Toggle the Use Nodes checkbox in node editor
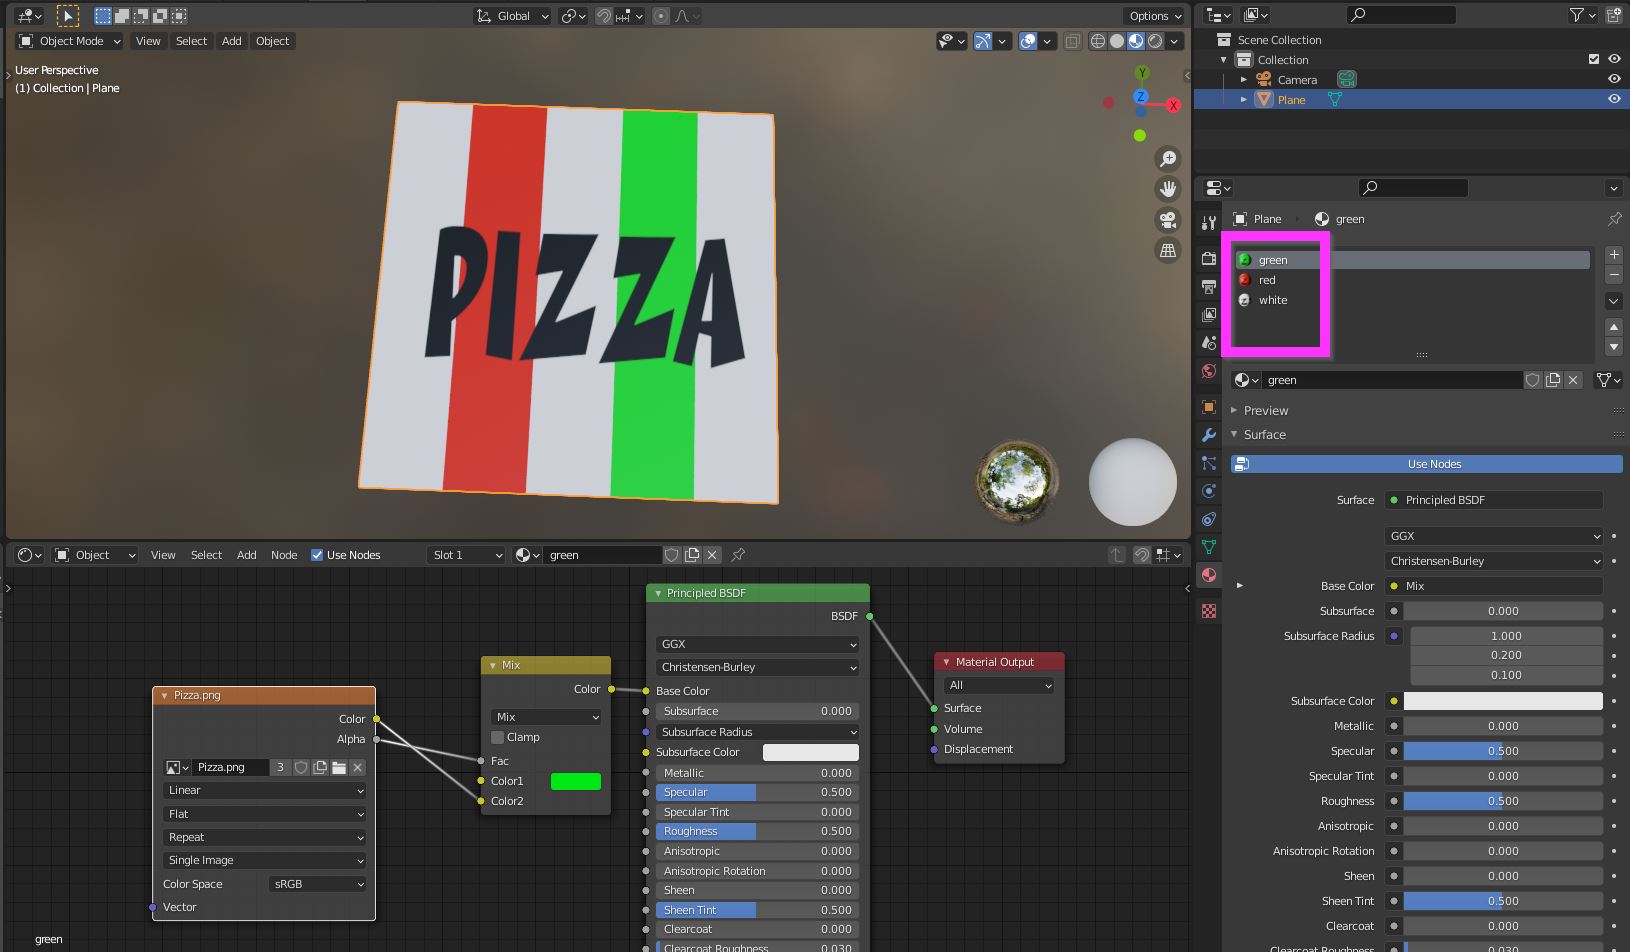The image size is (1630, 952). [317, 555]
